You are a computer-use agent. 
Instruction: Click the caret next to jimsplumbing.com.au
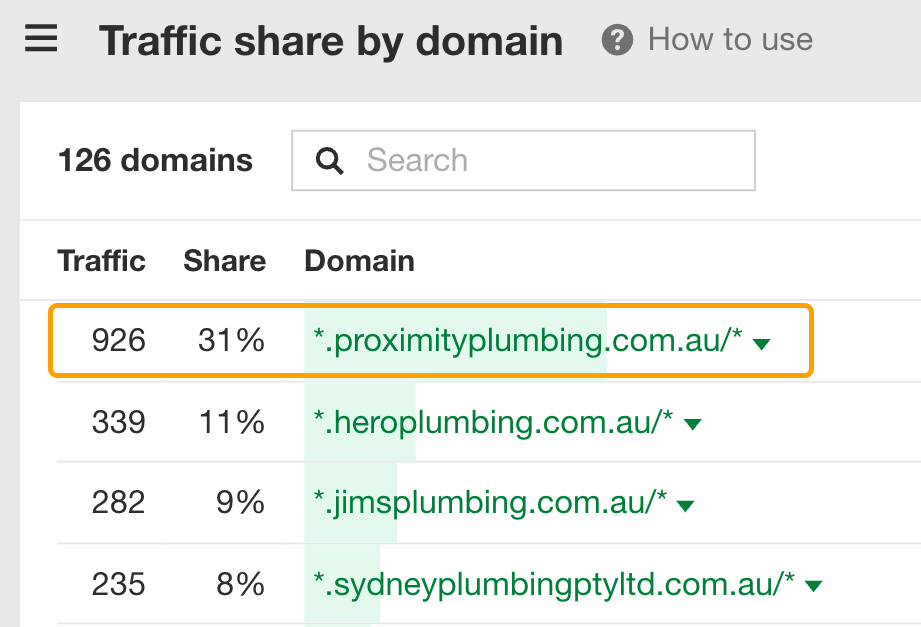[x=684, y=504]
